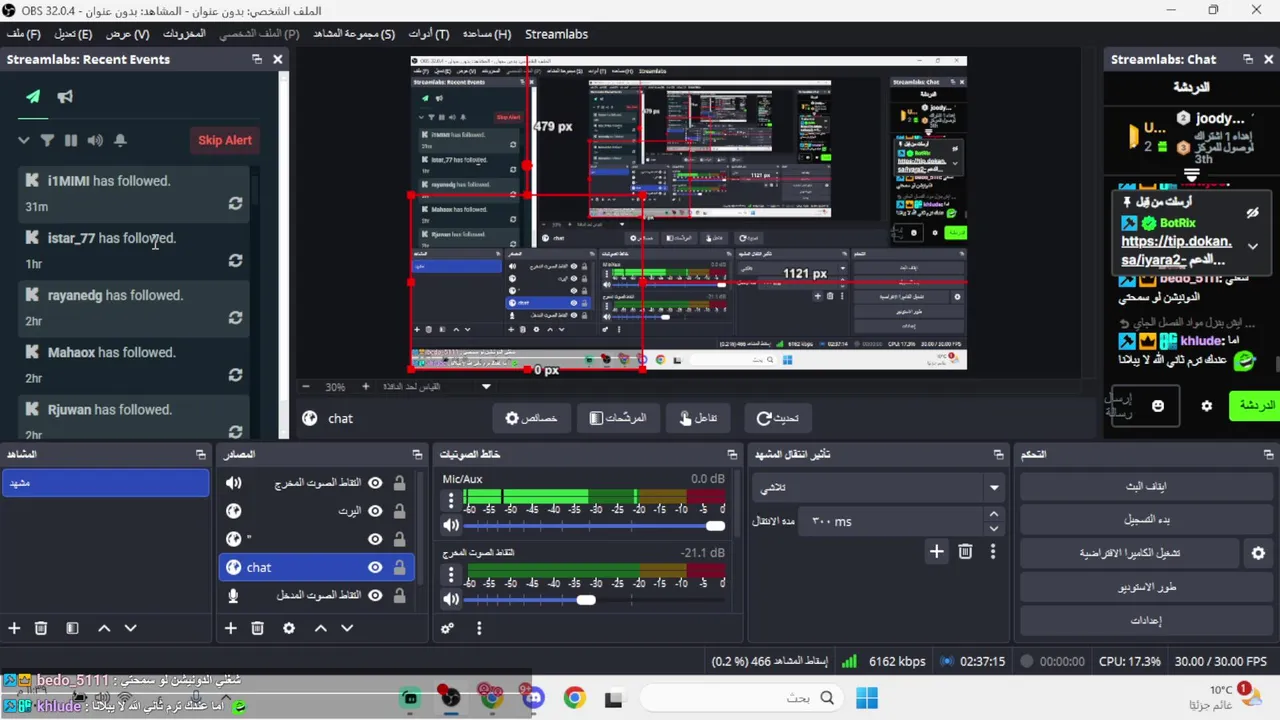Move the scene down with arrow icon

pos(130,628)
